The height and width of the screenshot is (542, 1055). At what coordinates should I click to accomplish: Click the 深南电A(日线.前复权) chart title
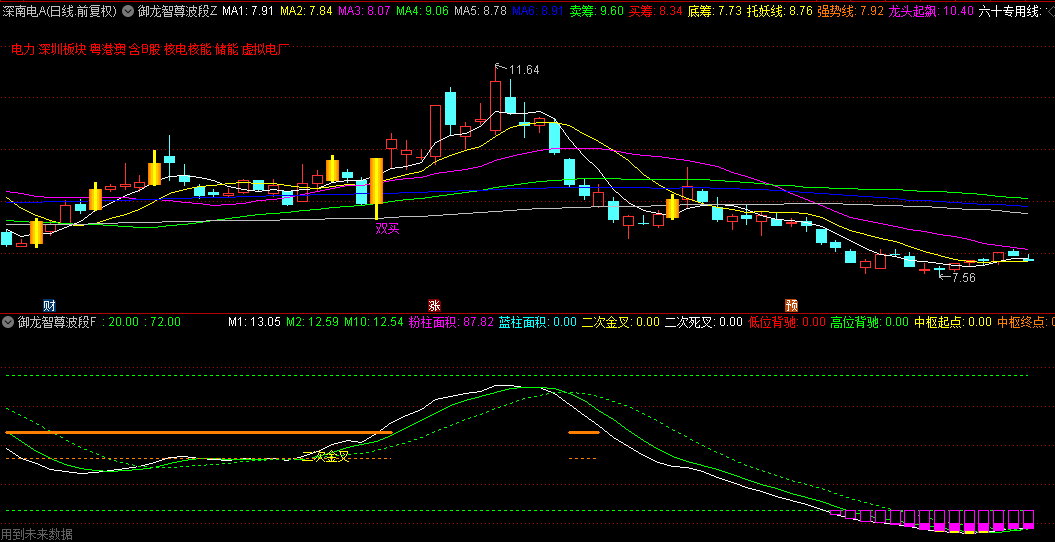(x=58, y=12)
